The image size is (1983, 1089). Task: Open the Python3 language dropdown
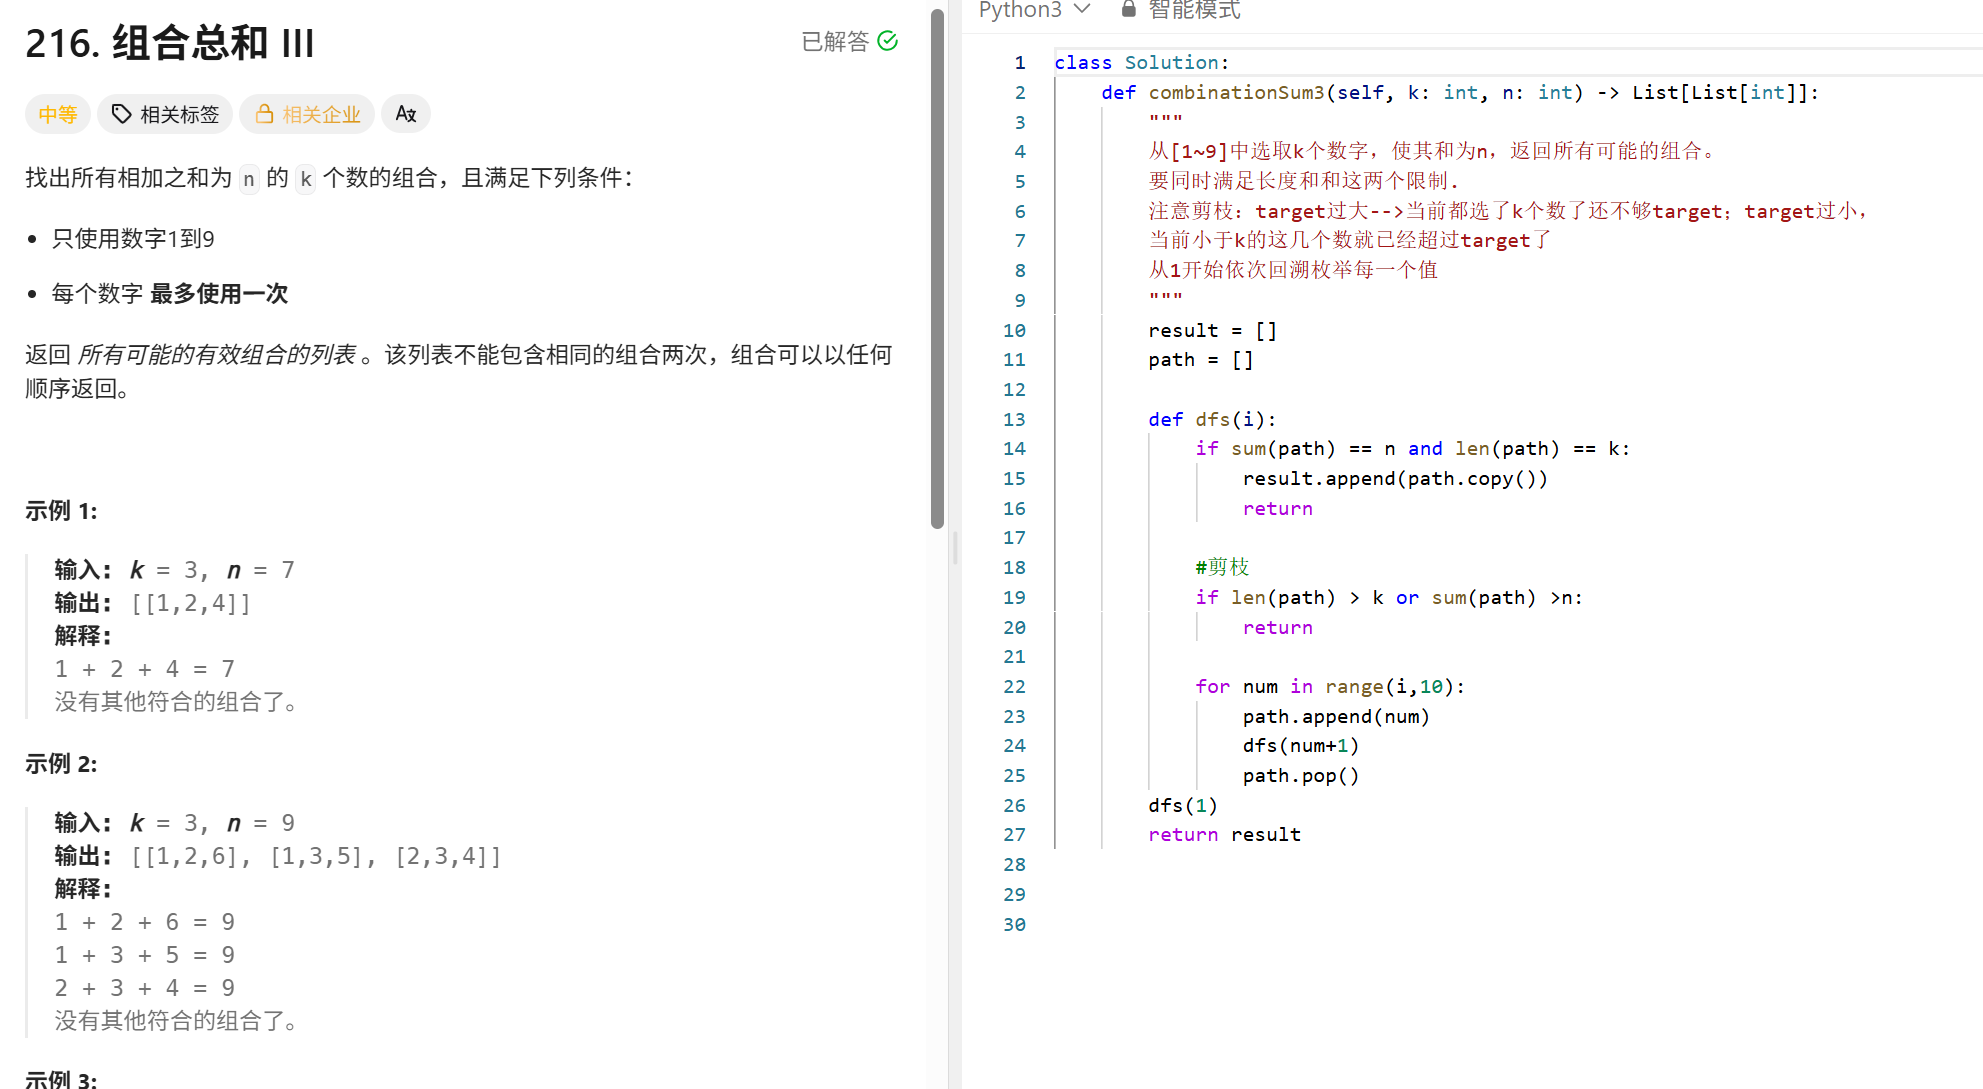click(x=1020, y=9)
